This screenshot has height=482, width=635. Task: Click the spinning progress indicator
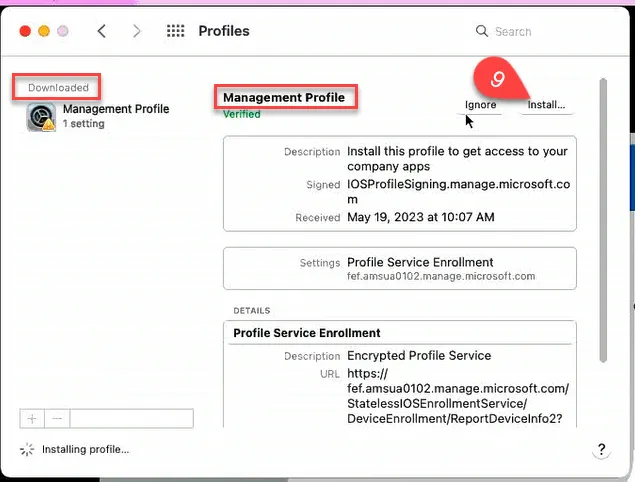coord(27,450)
